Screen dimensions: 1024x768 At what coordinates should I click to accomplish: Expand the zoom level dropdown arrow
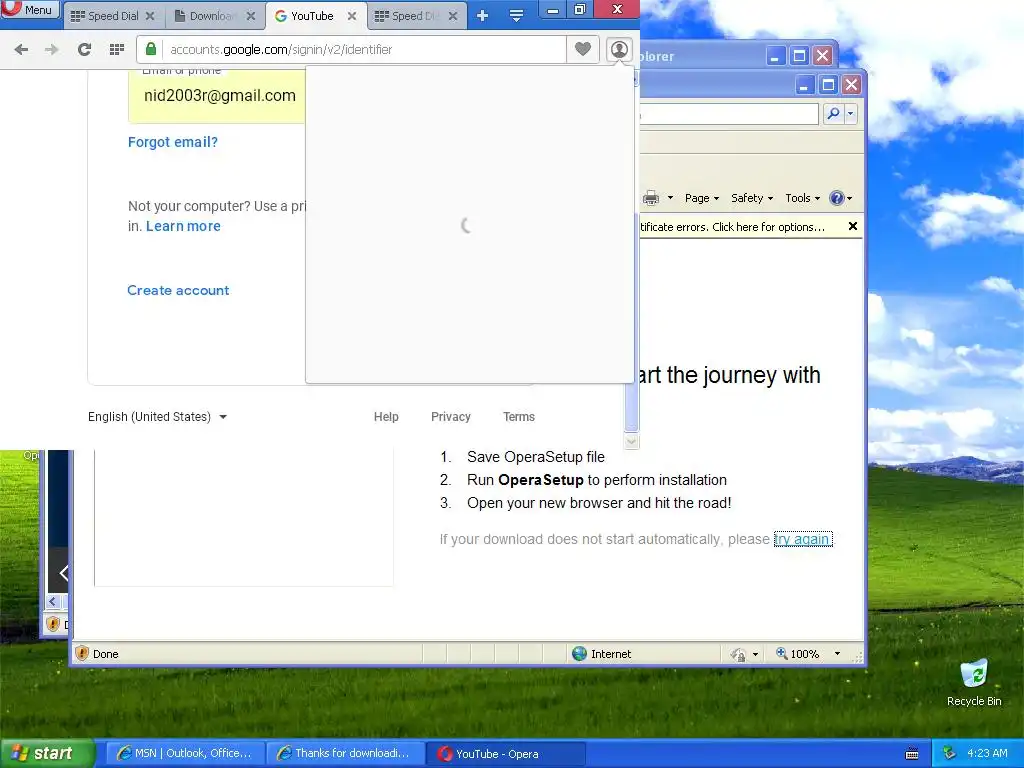pyautogui.click(x=837, y=654)
